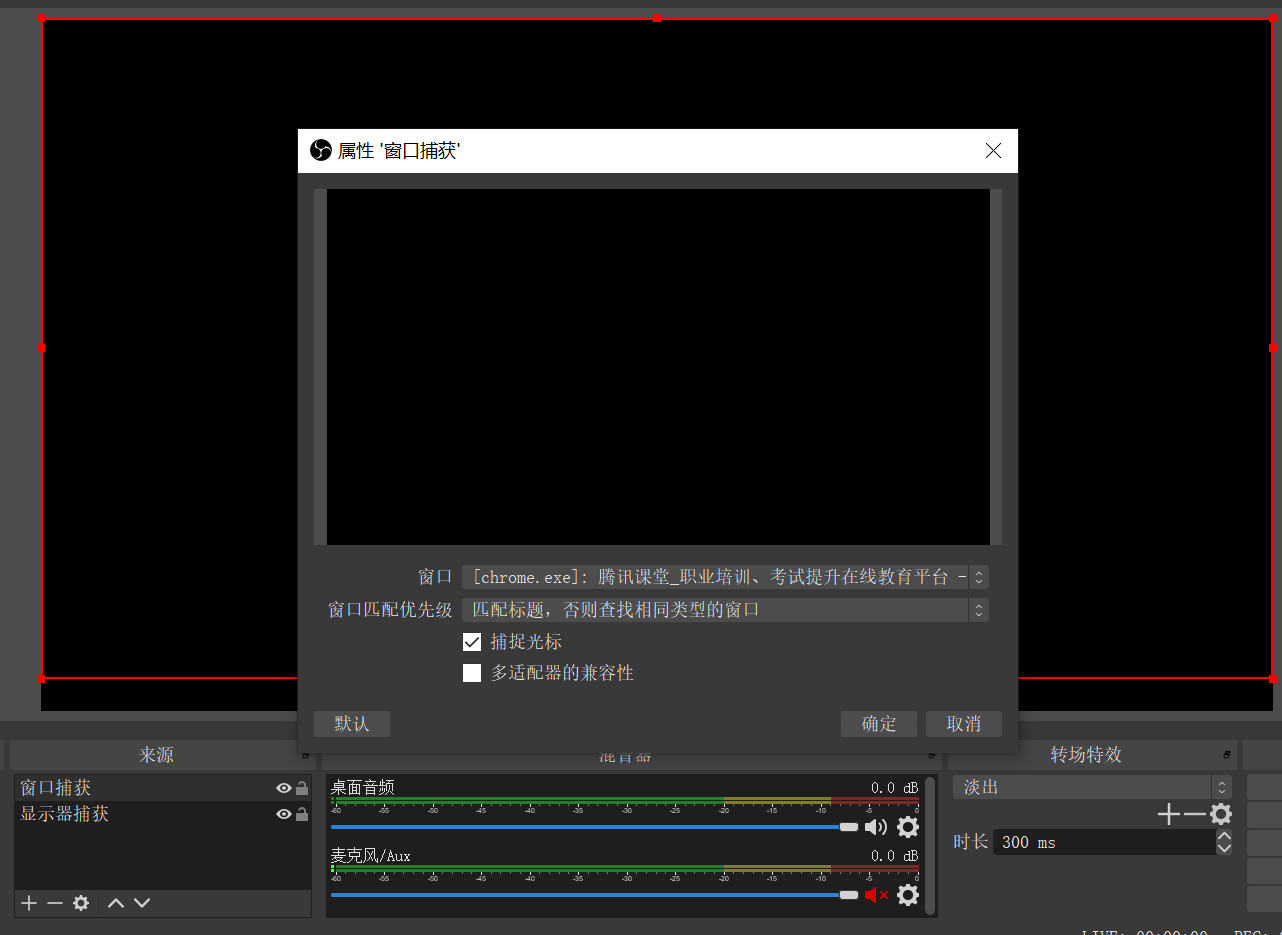Click the 默认 button
The image size is (1282, 935).
(352, 724)
